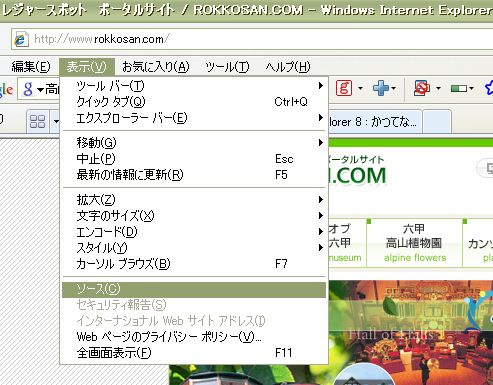This screenshot has width=493, height=385.
Task: Open Web ページのプライバシー ポリシー(V)
Action: pos(194,337)
